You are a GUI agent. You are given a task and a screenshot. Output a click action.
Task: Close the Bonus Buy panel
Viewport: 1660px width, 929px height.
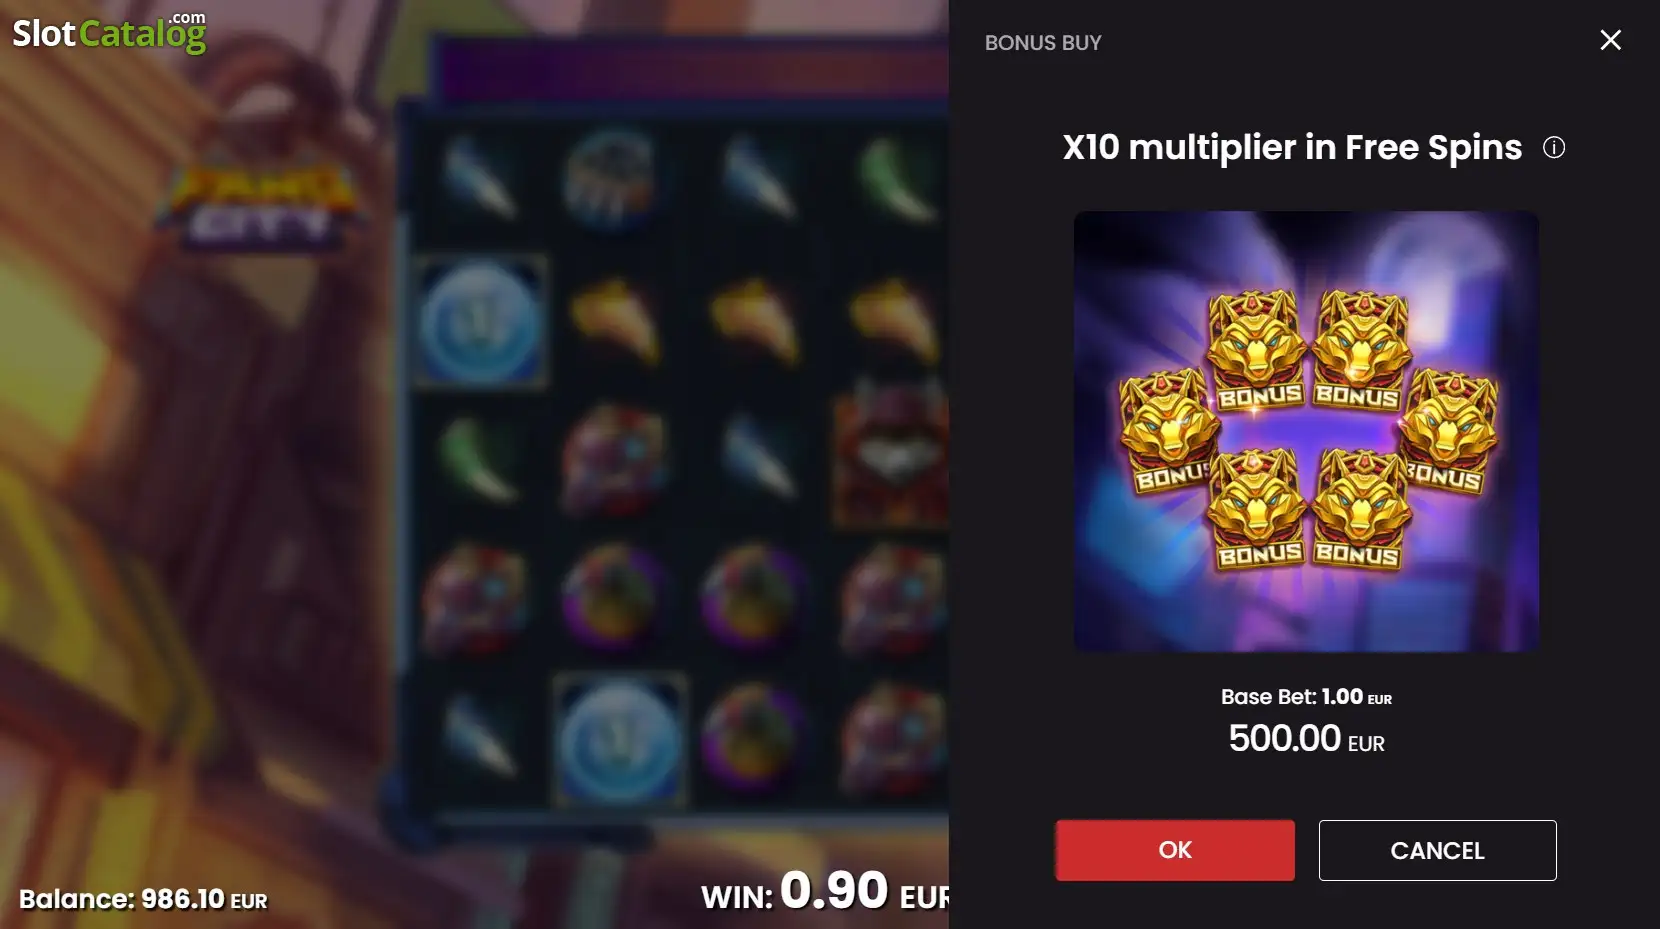(x=1610, y=40)
